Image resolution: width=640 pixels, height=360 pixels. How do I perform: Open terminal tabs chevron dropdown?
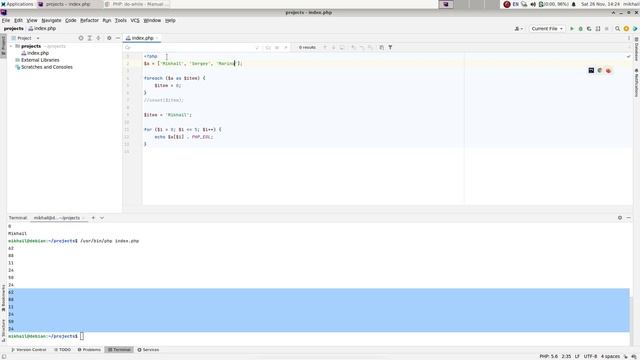(x=102, y=218)
